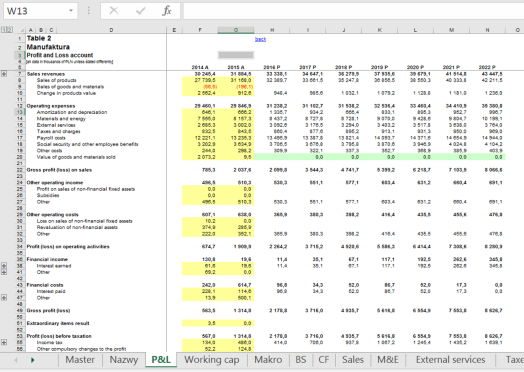Click the Manufaktura heading cell
Viewport: 524px width, 372px height.
[x=48, y=47]
